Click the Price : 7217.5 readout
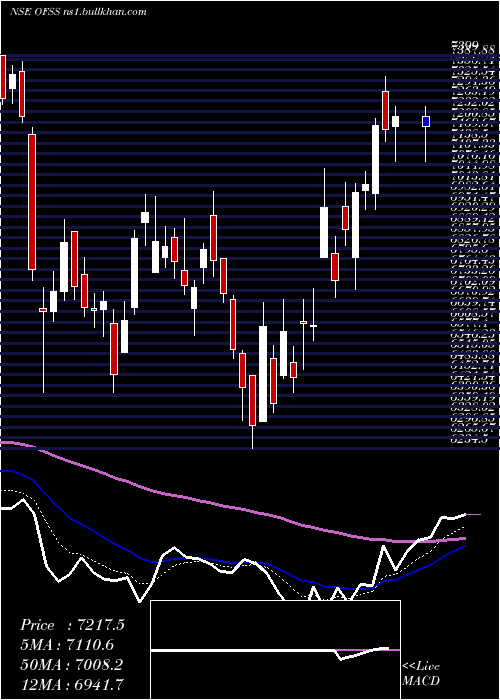500x700 pixels. [72, 625]
